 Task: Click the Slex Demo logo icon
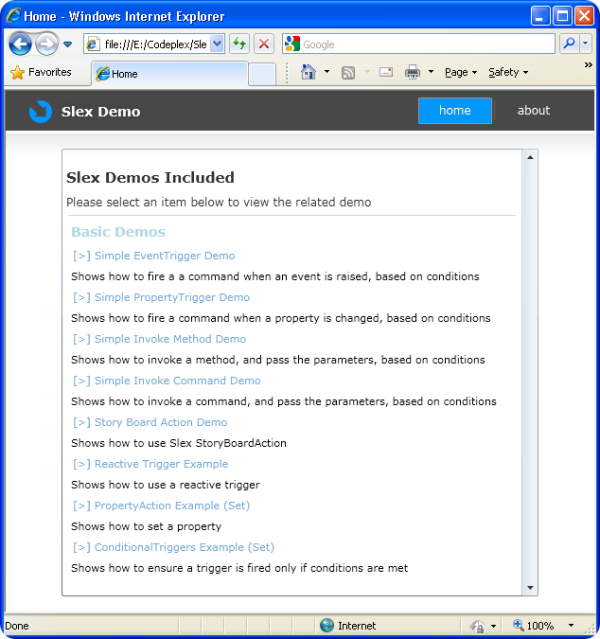(40, 111)
